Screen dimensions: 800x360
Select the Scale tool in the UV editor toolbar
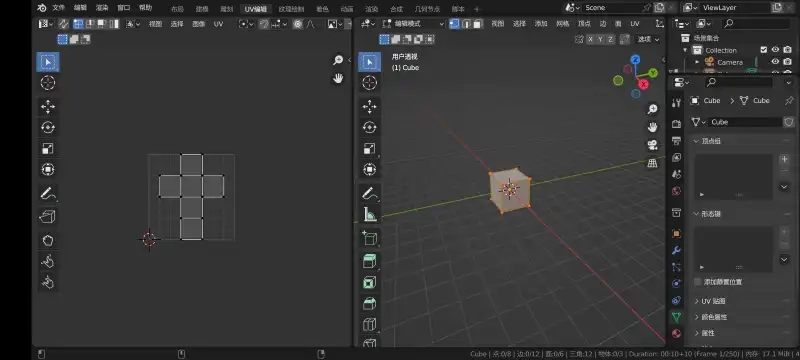point(47,148)
